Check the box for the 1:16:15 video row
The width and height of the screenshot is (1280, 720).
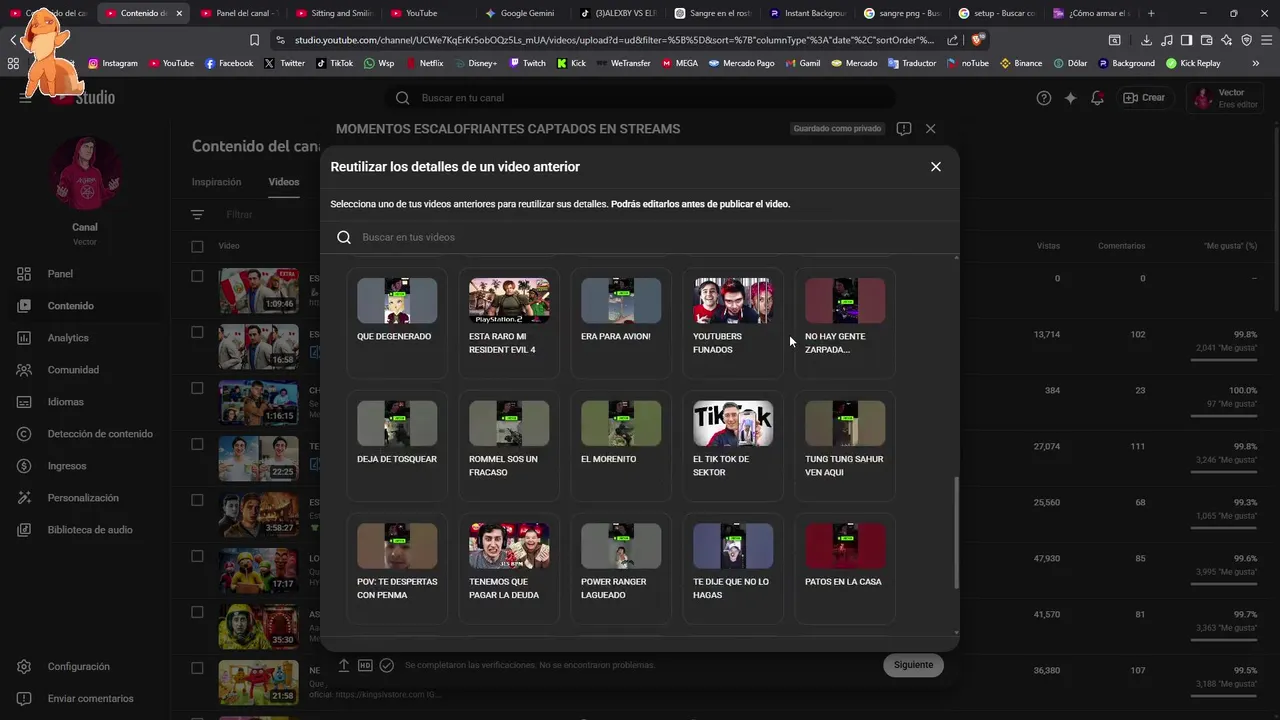pyautogui.click(x=197, y=388)
